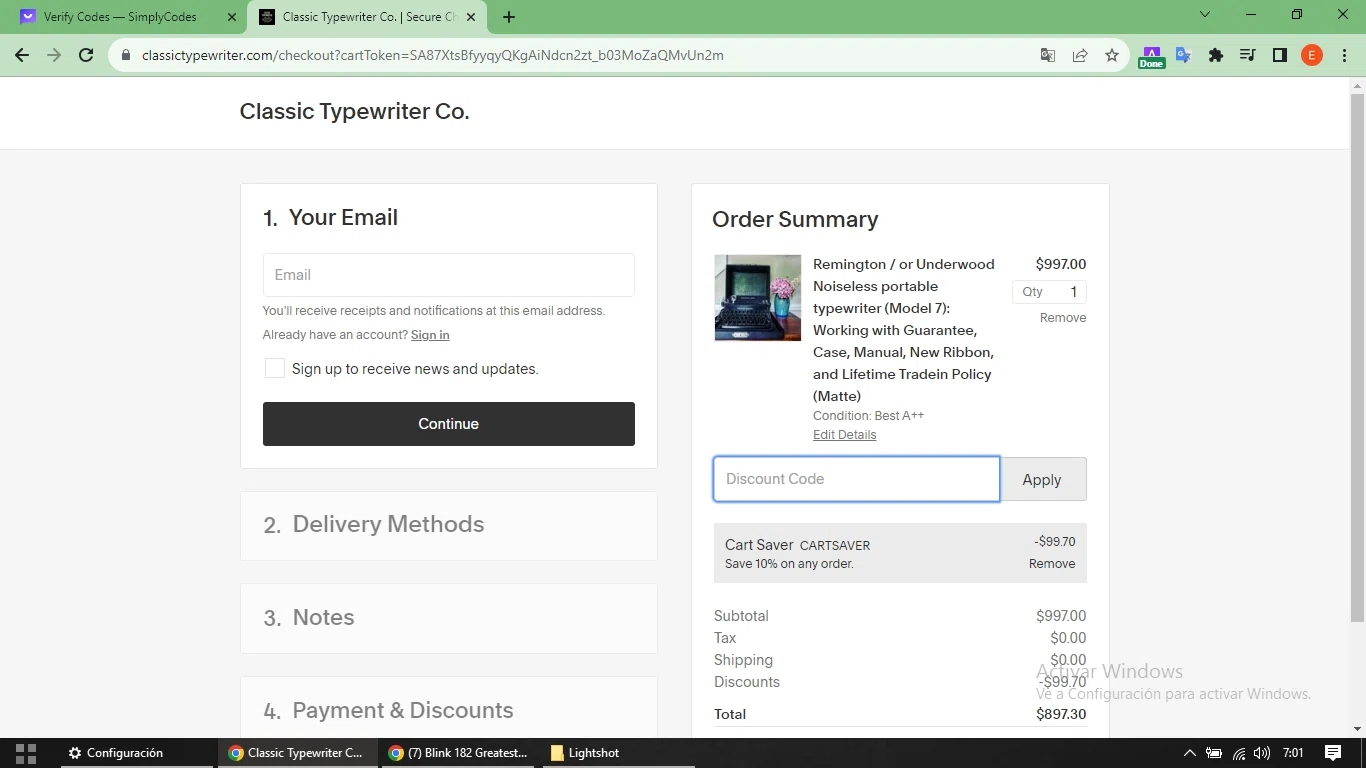This screenshot has height=768, width=1366.
Task: Open the Extensions puzzle icon
Action: click(x=1215, y=55)
